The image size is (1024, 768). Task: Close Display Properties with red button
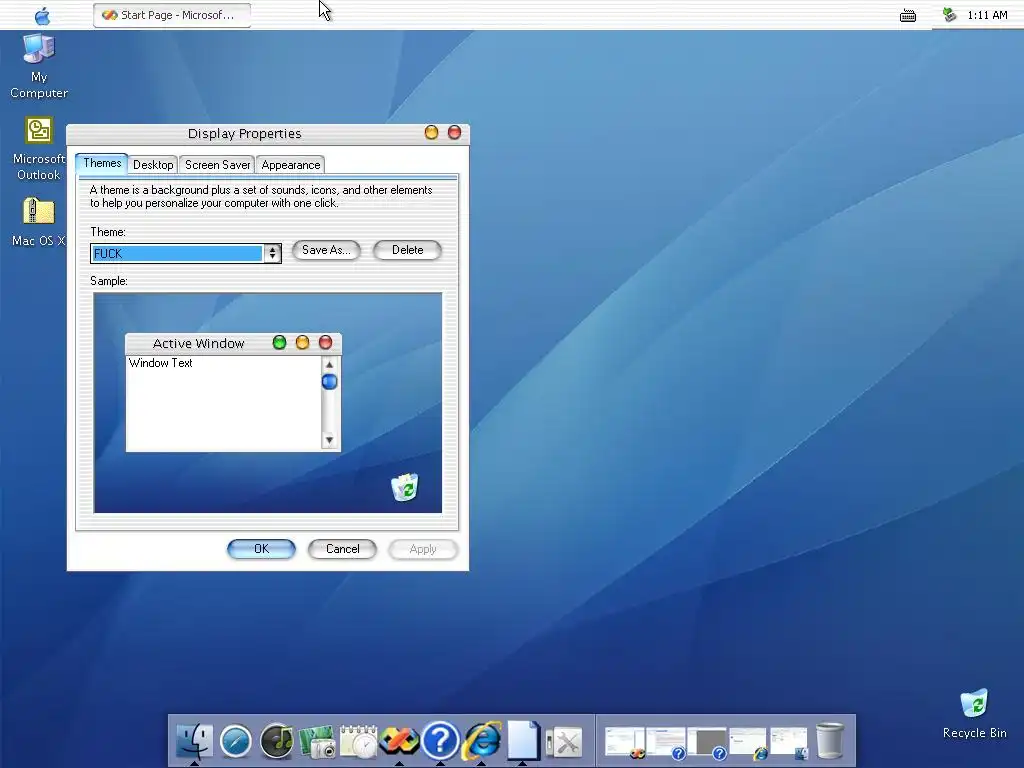point(455,133)
